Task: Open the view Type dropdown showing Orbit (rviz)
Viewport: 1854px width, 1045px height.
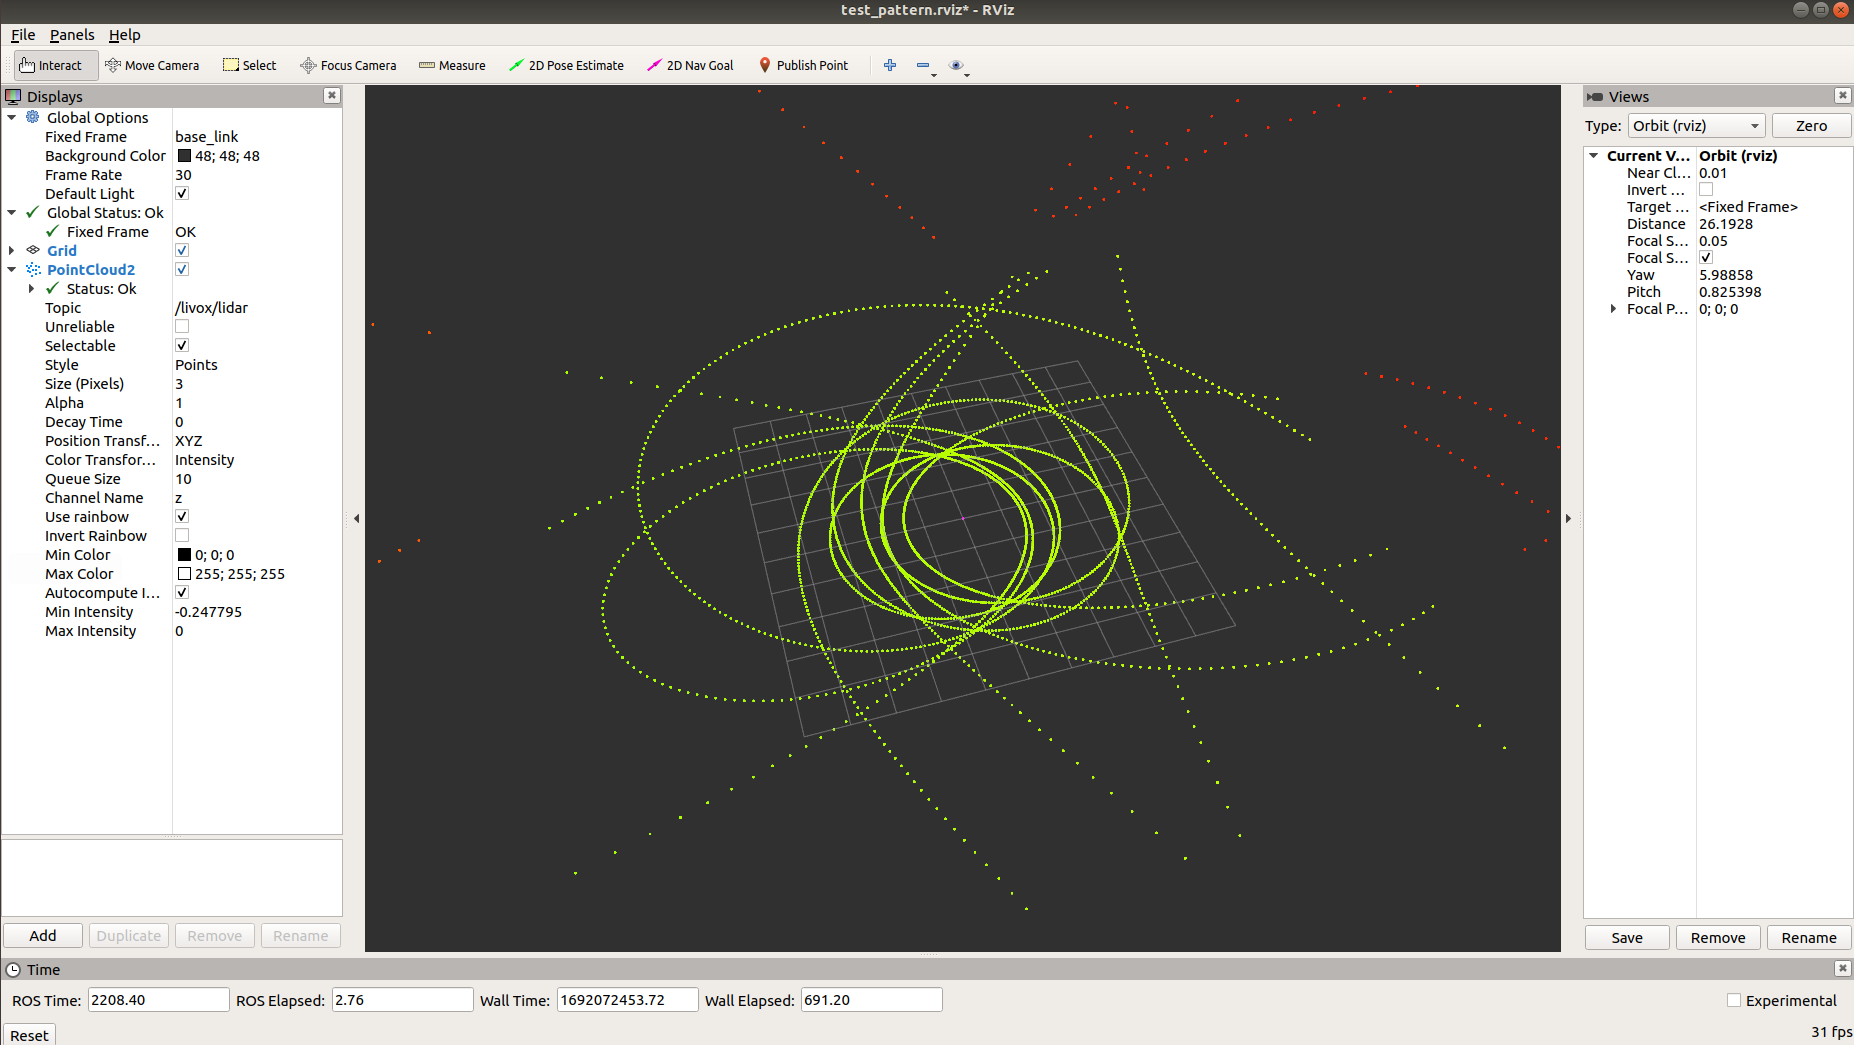Action: (1696, 125)
